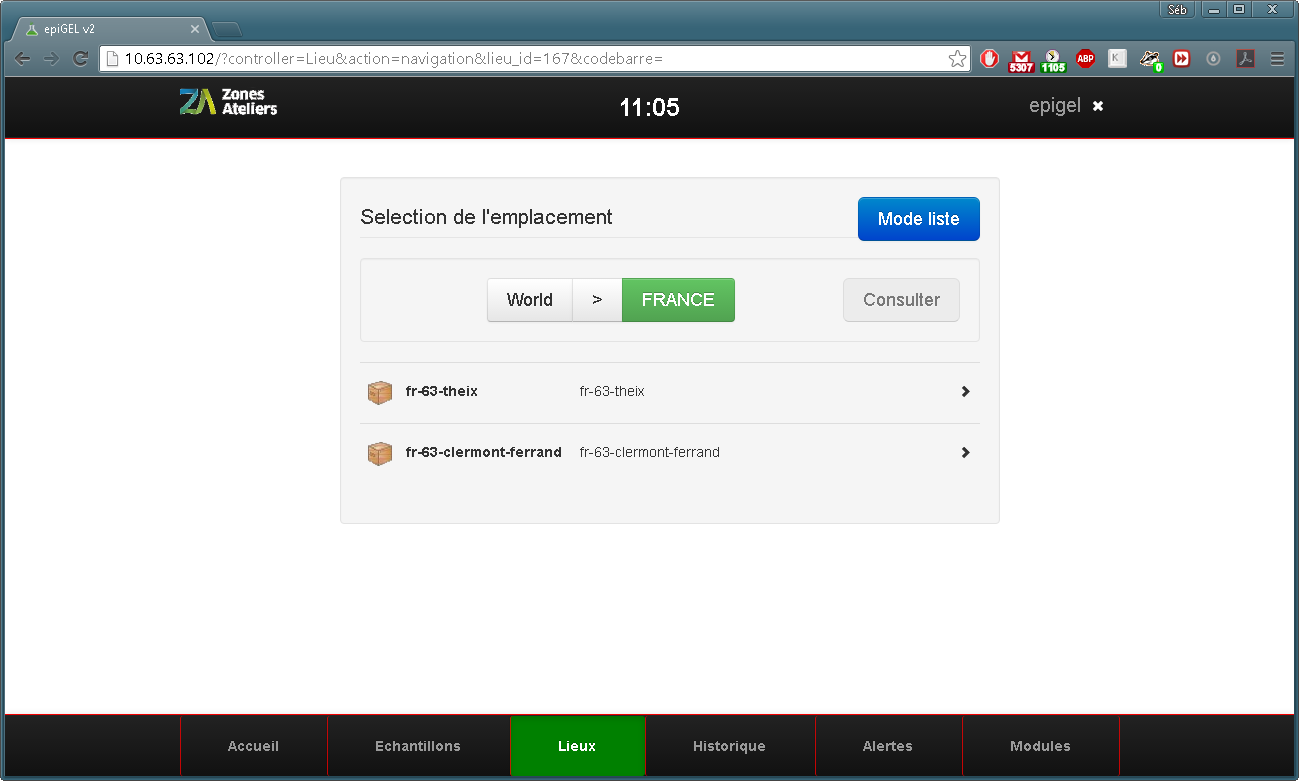Image resolution: width=1299 pixels, height=781 pixels.
Task: Click the Zones Ateliers logo
Action: pyautogui.click(x=228, y=102)
